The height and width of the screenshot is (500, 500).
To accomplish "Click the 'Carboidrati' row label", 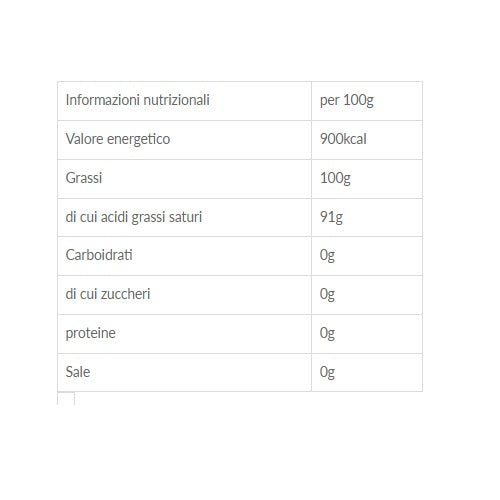I will pos(99,255).
